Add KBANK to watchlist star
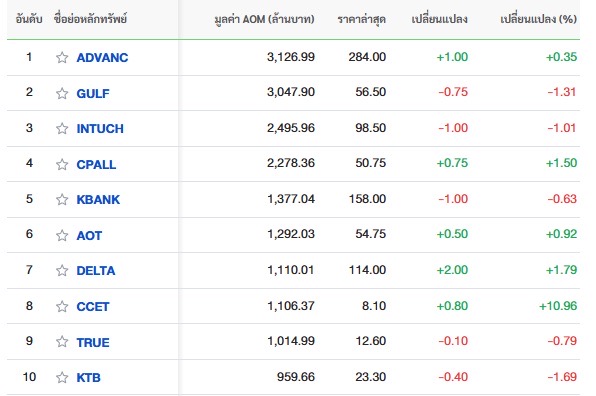This screenshot has height=396, width=596. pos(62,199)
